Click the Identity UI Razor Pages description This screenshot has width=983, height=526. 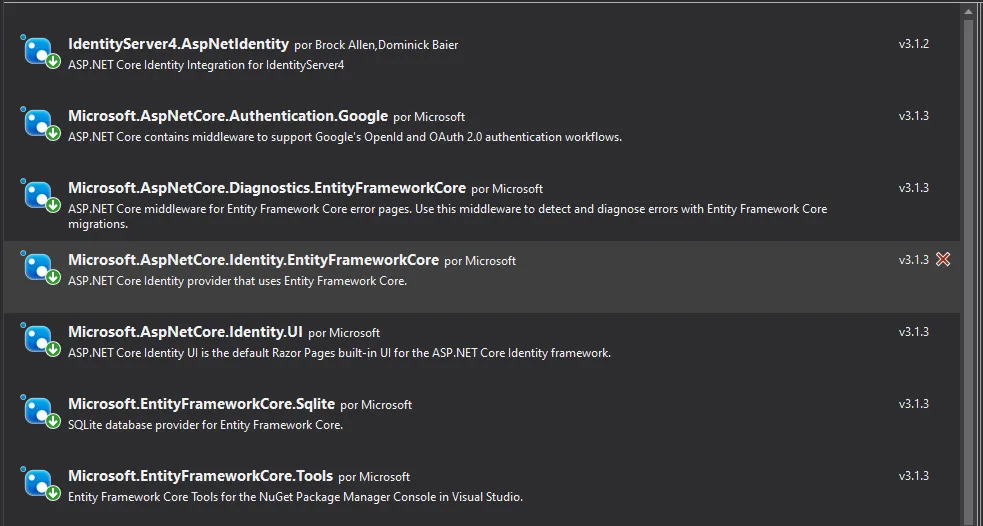pos(339,353)
